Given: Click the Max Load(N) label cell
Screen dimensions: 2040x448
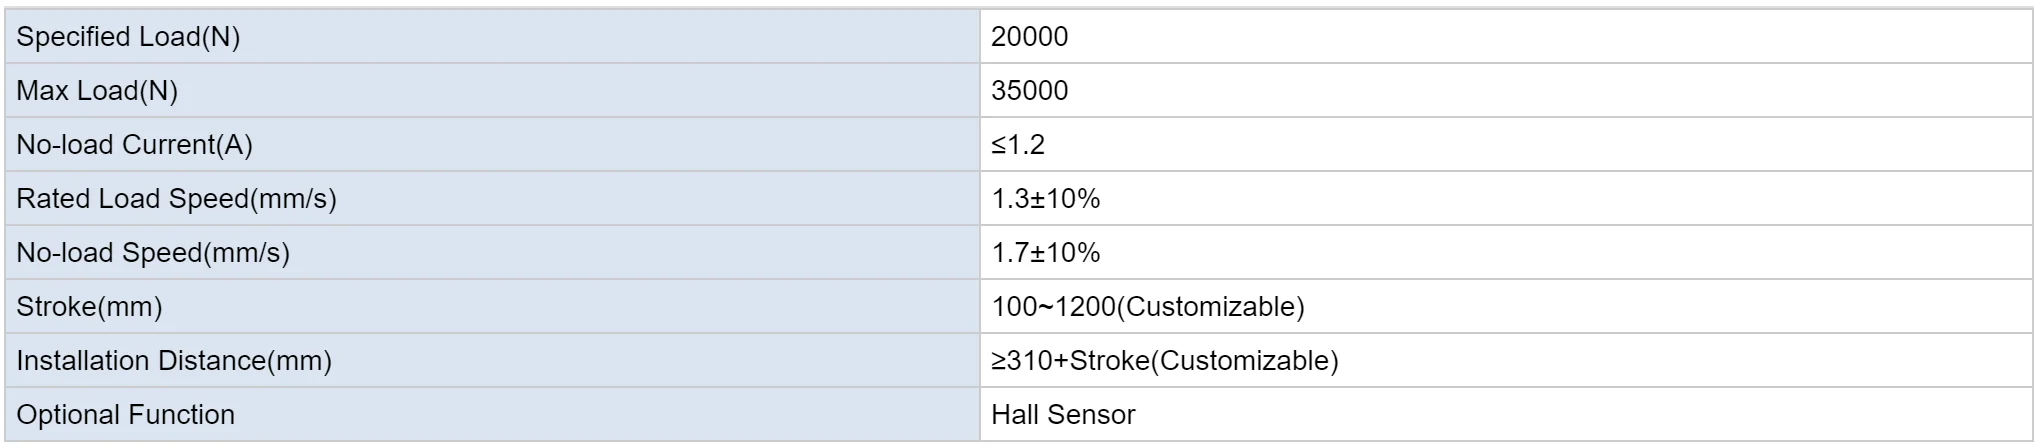Looking at the screenshot, I should click(x=97, y=91).
